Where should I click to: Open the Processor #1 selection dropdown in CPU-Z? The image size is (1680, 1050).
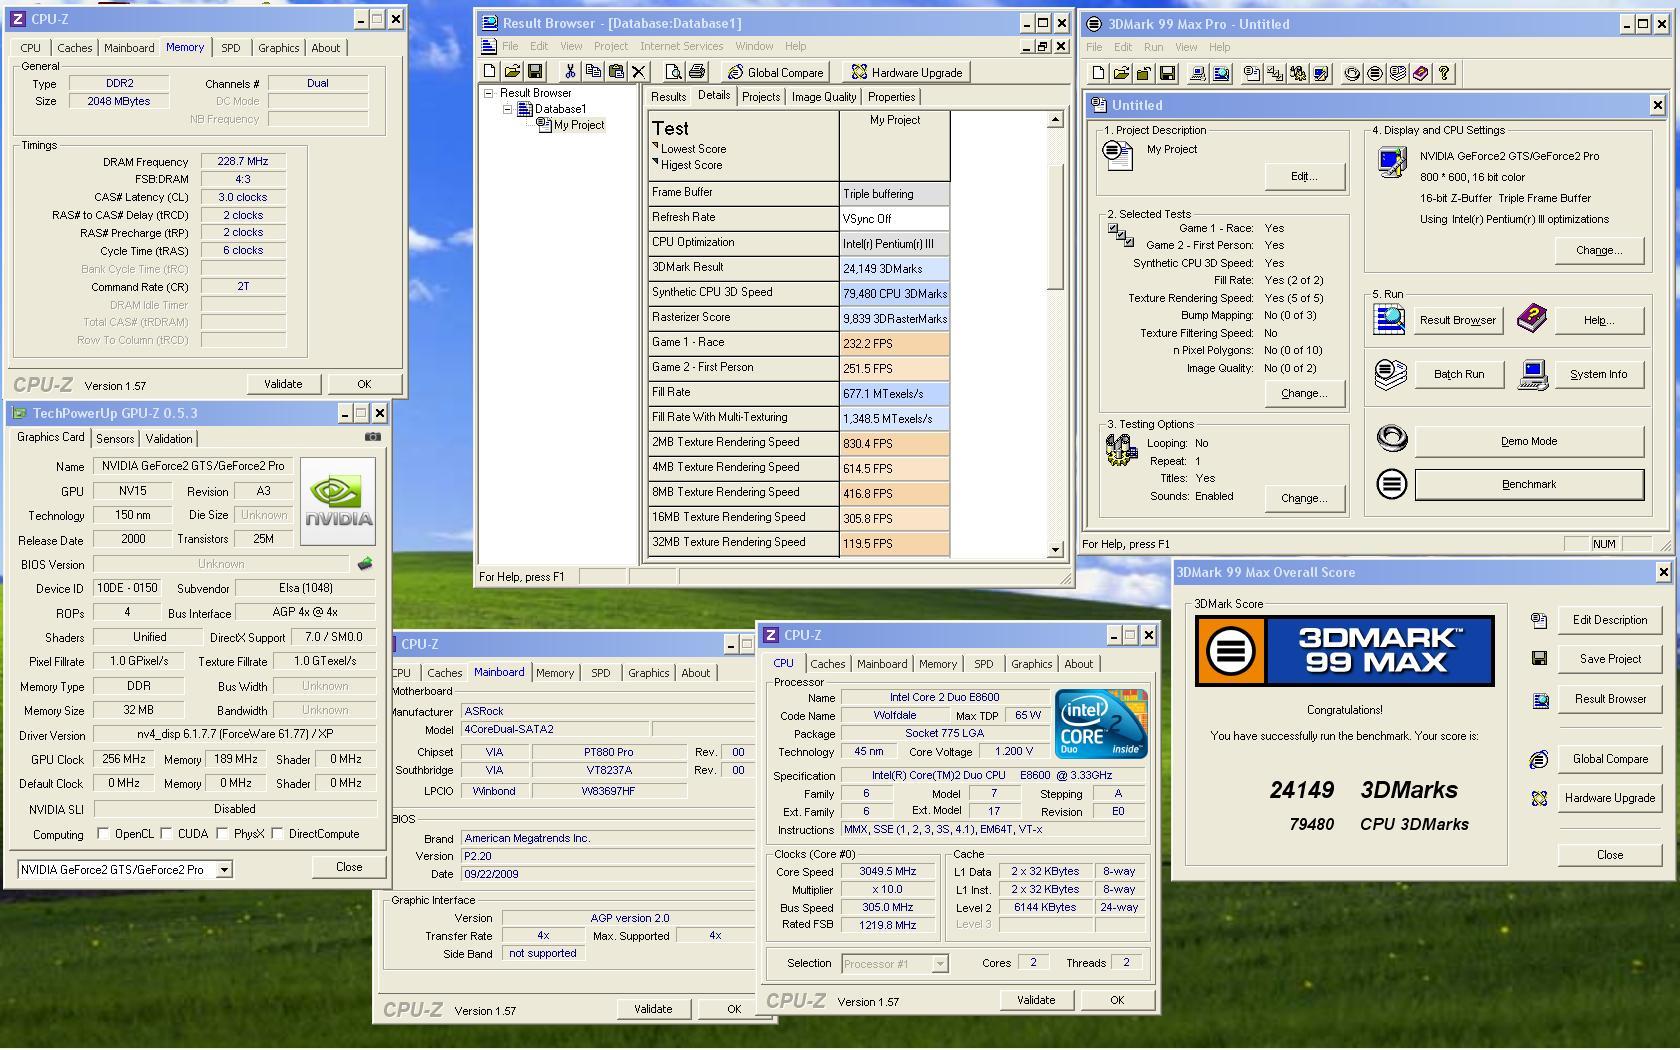[940, 964]
